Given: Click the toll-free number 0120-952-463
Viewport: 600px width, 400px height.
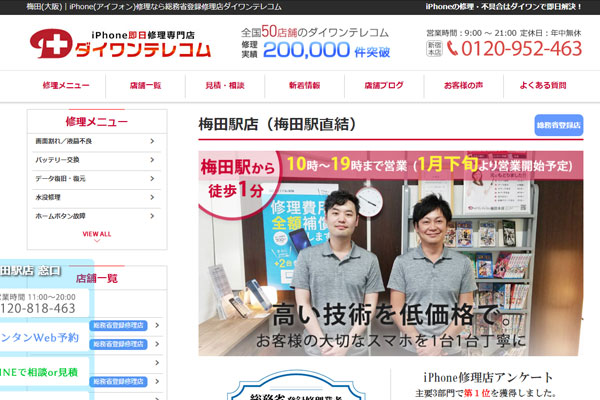Looking at the screenshot, I should point(522,49).
